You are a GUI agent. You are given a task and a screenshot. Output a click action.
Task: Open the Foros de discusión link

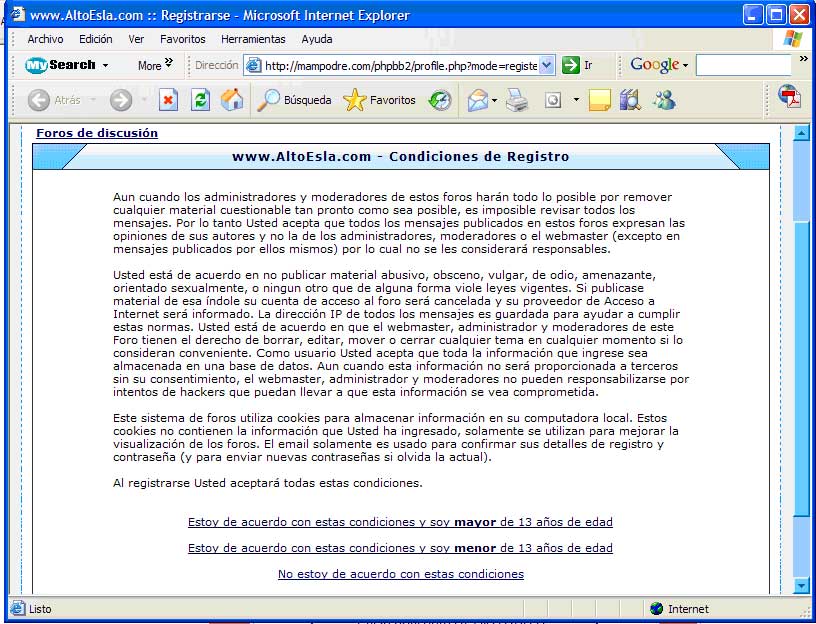97,133
